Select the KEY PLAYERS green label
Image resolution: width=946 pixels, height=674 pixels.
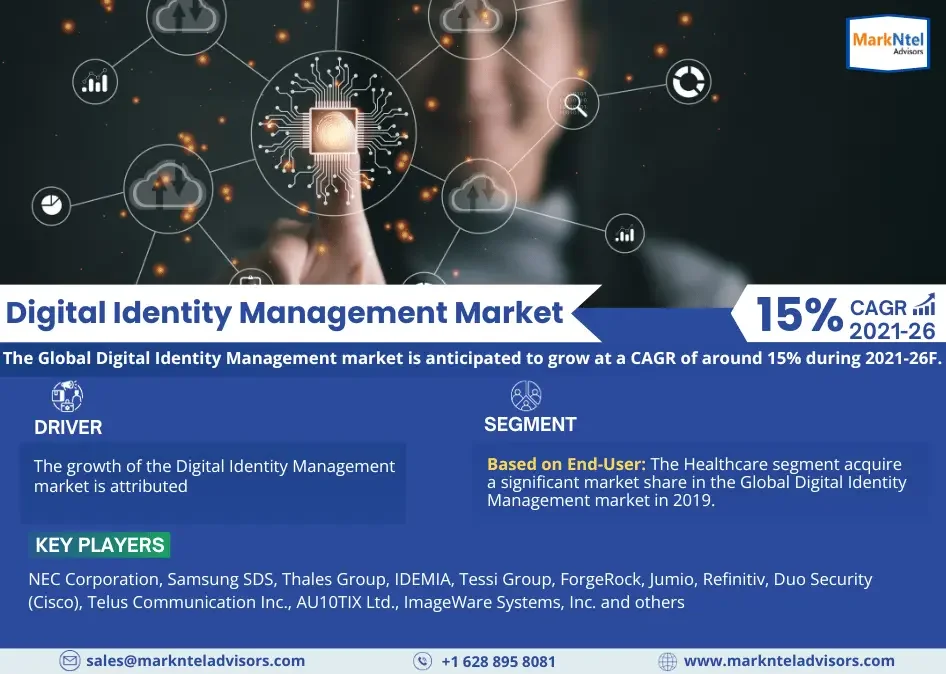[x=99, y=545]
